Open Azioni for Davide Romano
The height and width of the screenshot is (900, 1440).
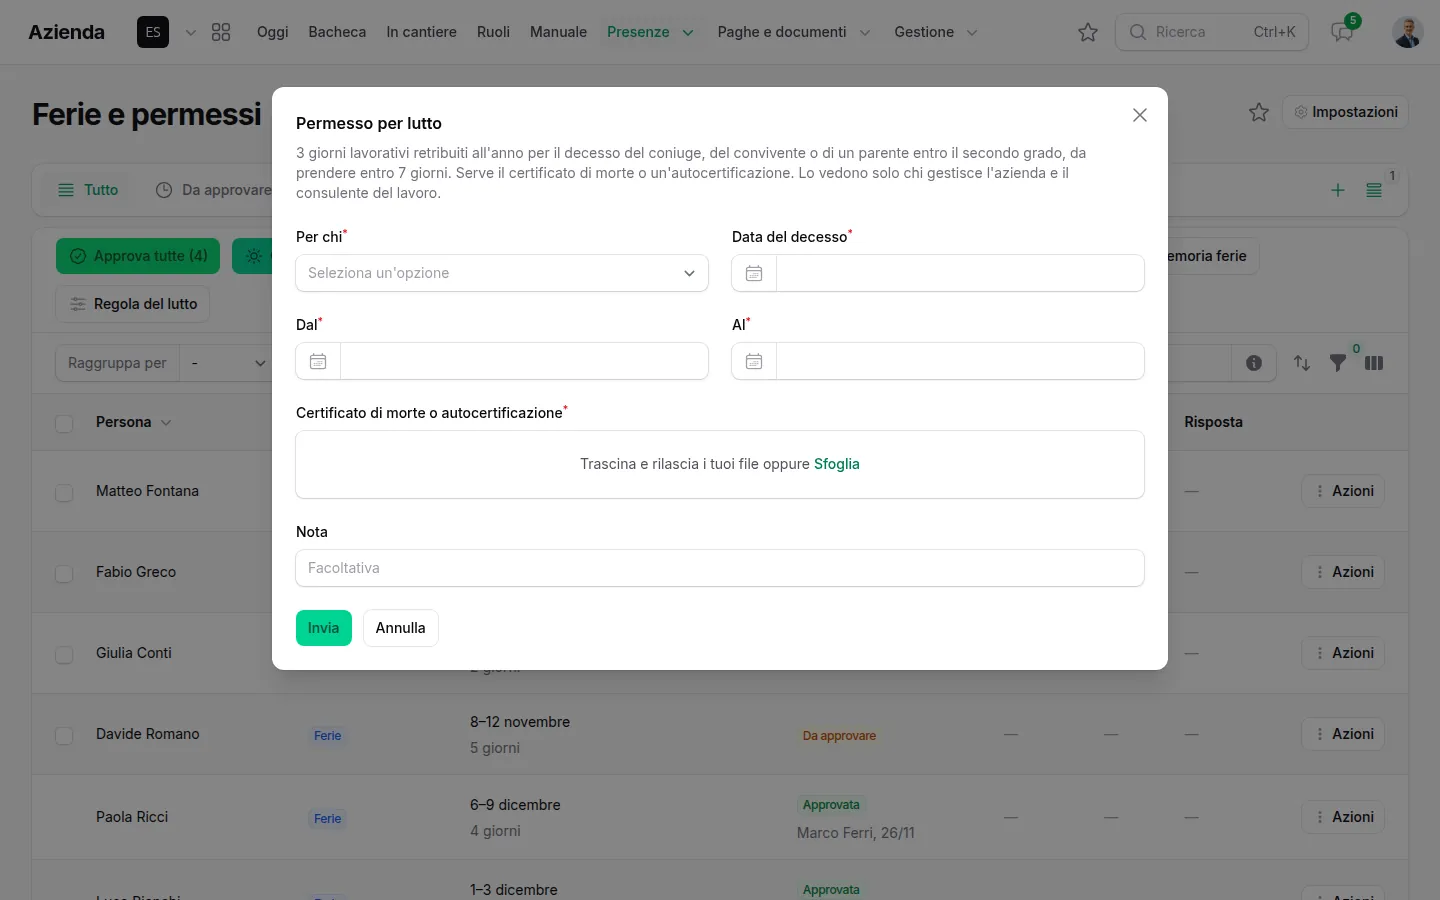tap(1343, 734)
